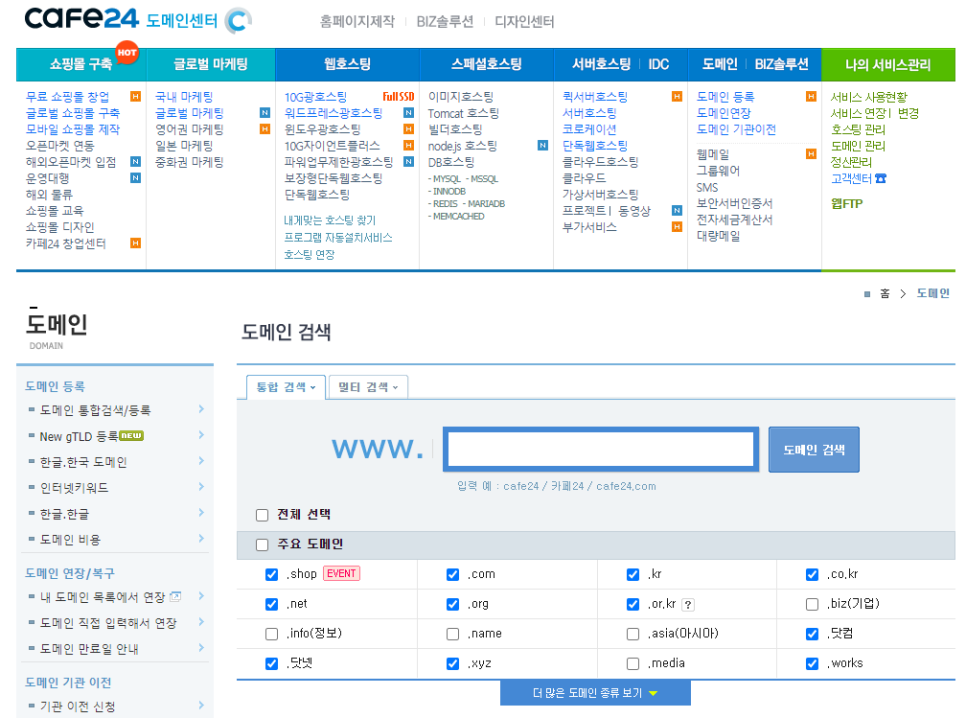Click the 홈 breadcrumb link

(885, 293)
